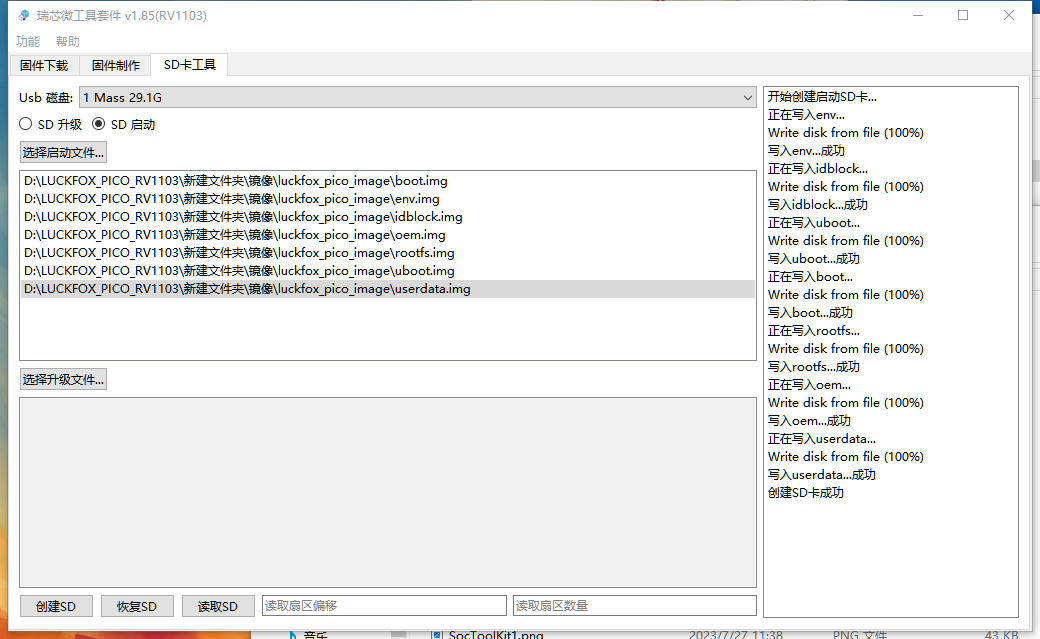
Task: Close the 瑞芯微工具套件 window
Action: point(1009,15)
